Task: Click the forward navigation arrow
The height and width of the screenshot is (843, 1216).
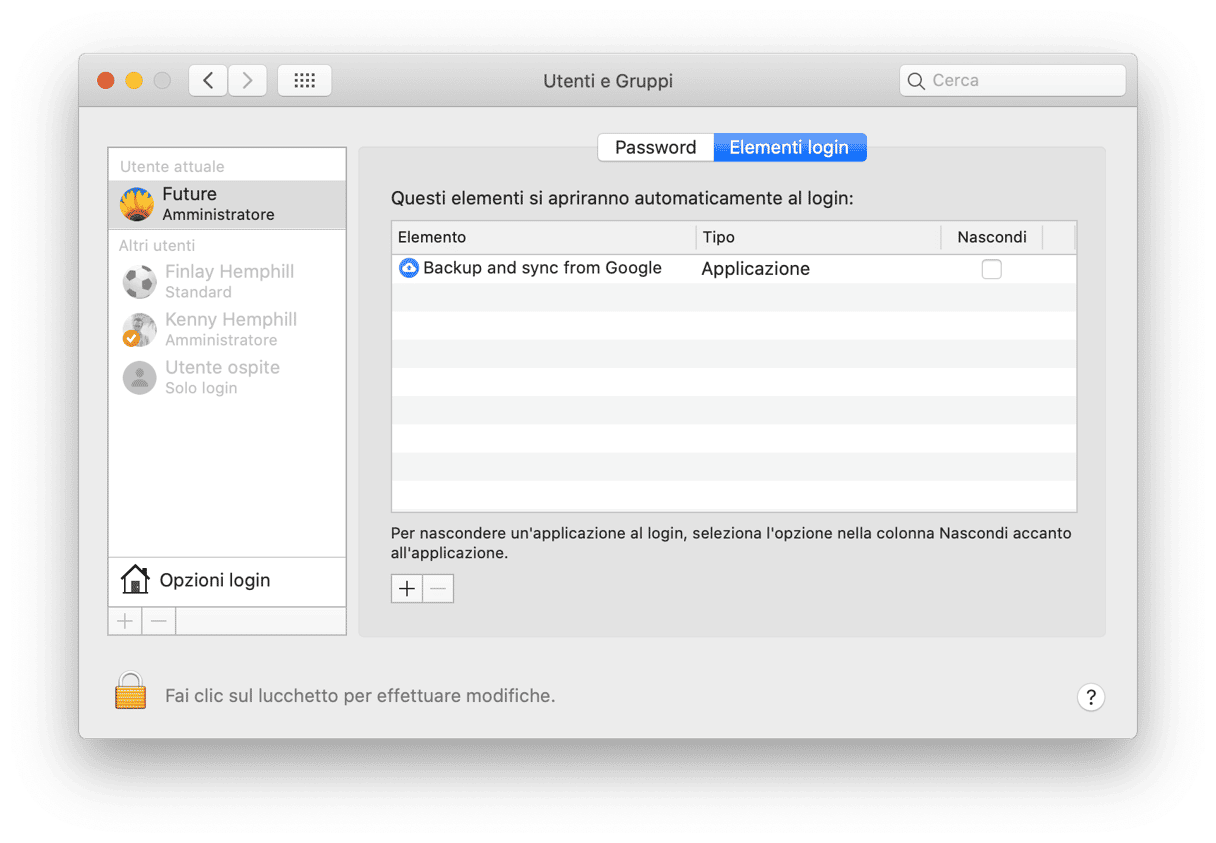Action: [x=247, y=81]
